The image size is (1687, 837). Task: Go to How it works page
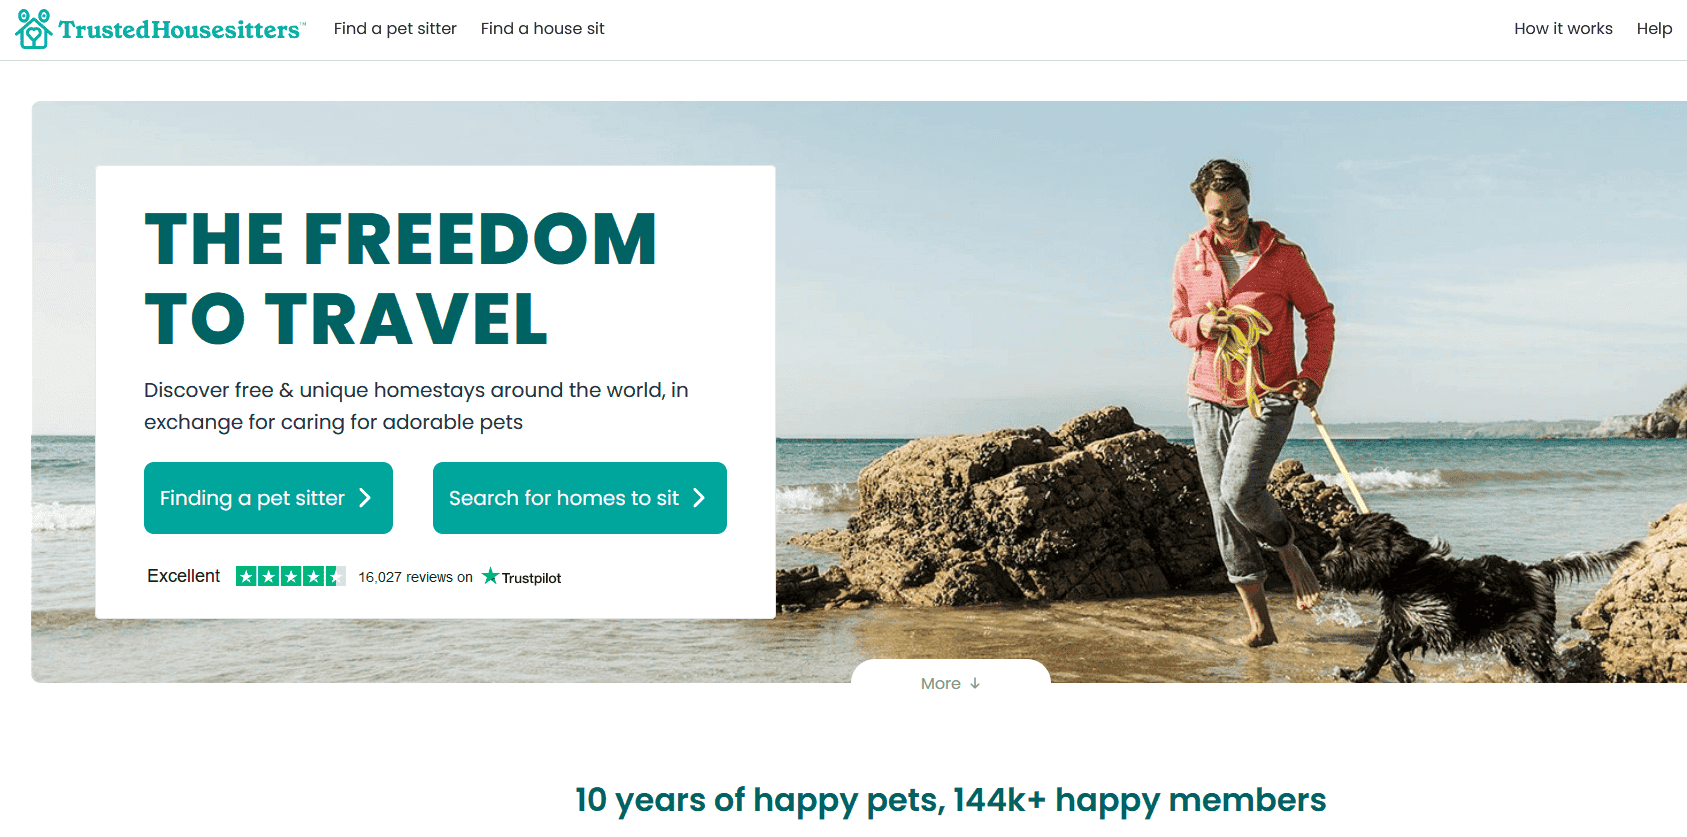pyautogui.click(x=1563, y=29)
